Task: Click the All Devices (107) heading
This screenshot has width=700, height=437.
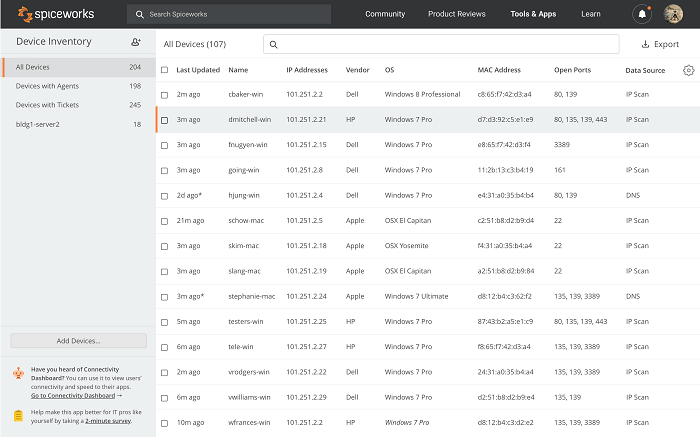Action: [x=195, y=44]
